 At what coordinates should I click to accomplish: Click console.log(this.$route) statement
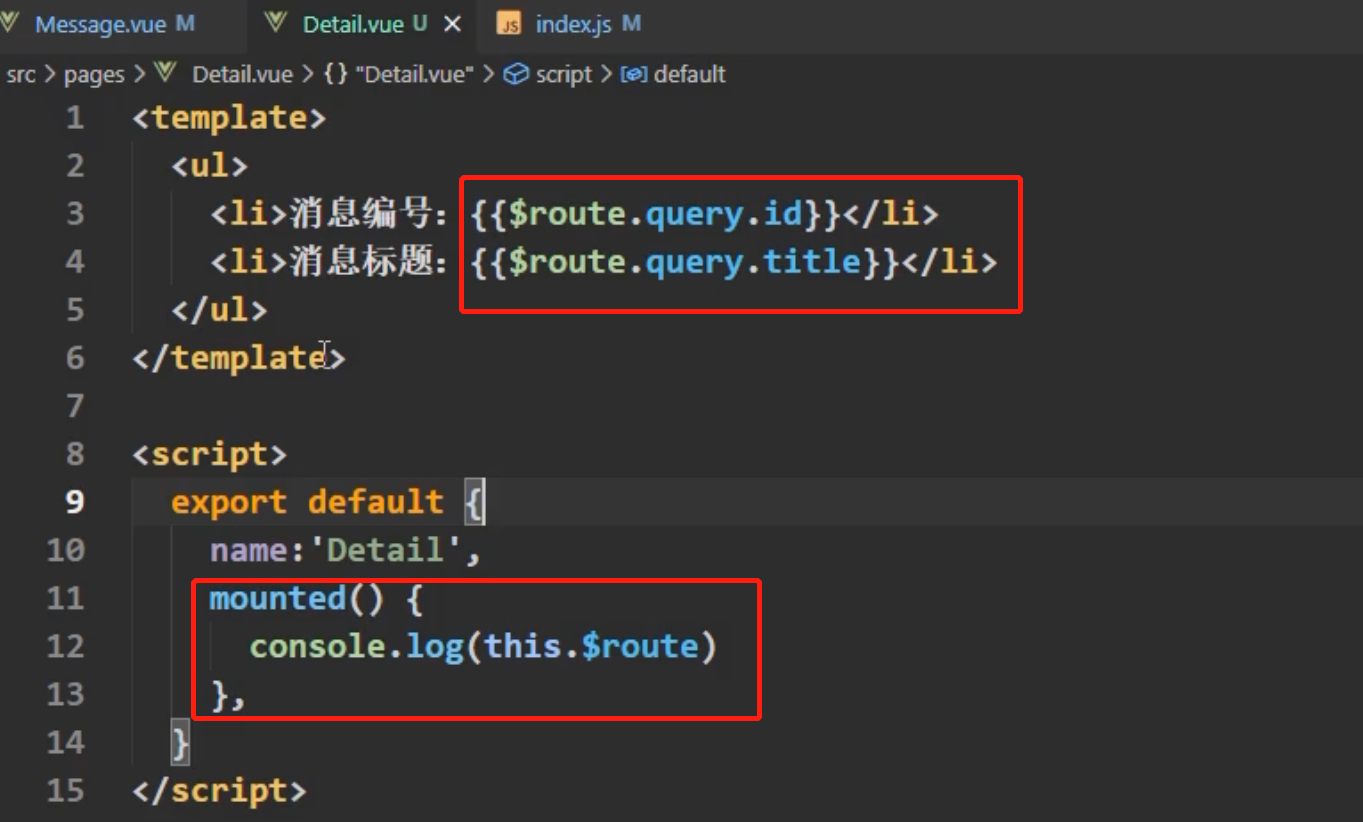pyautogui.click(x=483, y=646)
